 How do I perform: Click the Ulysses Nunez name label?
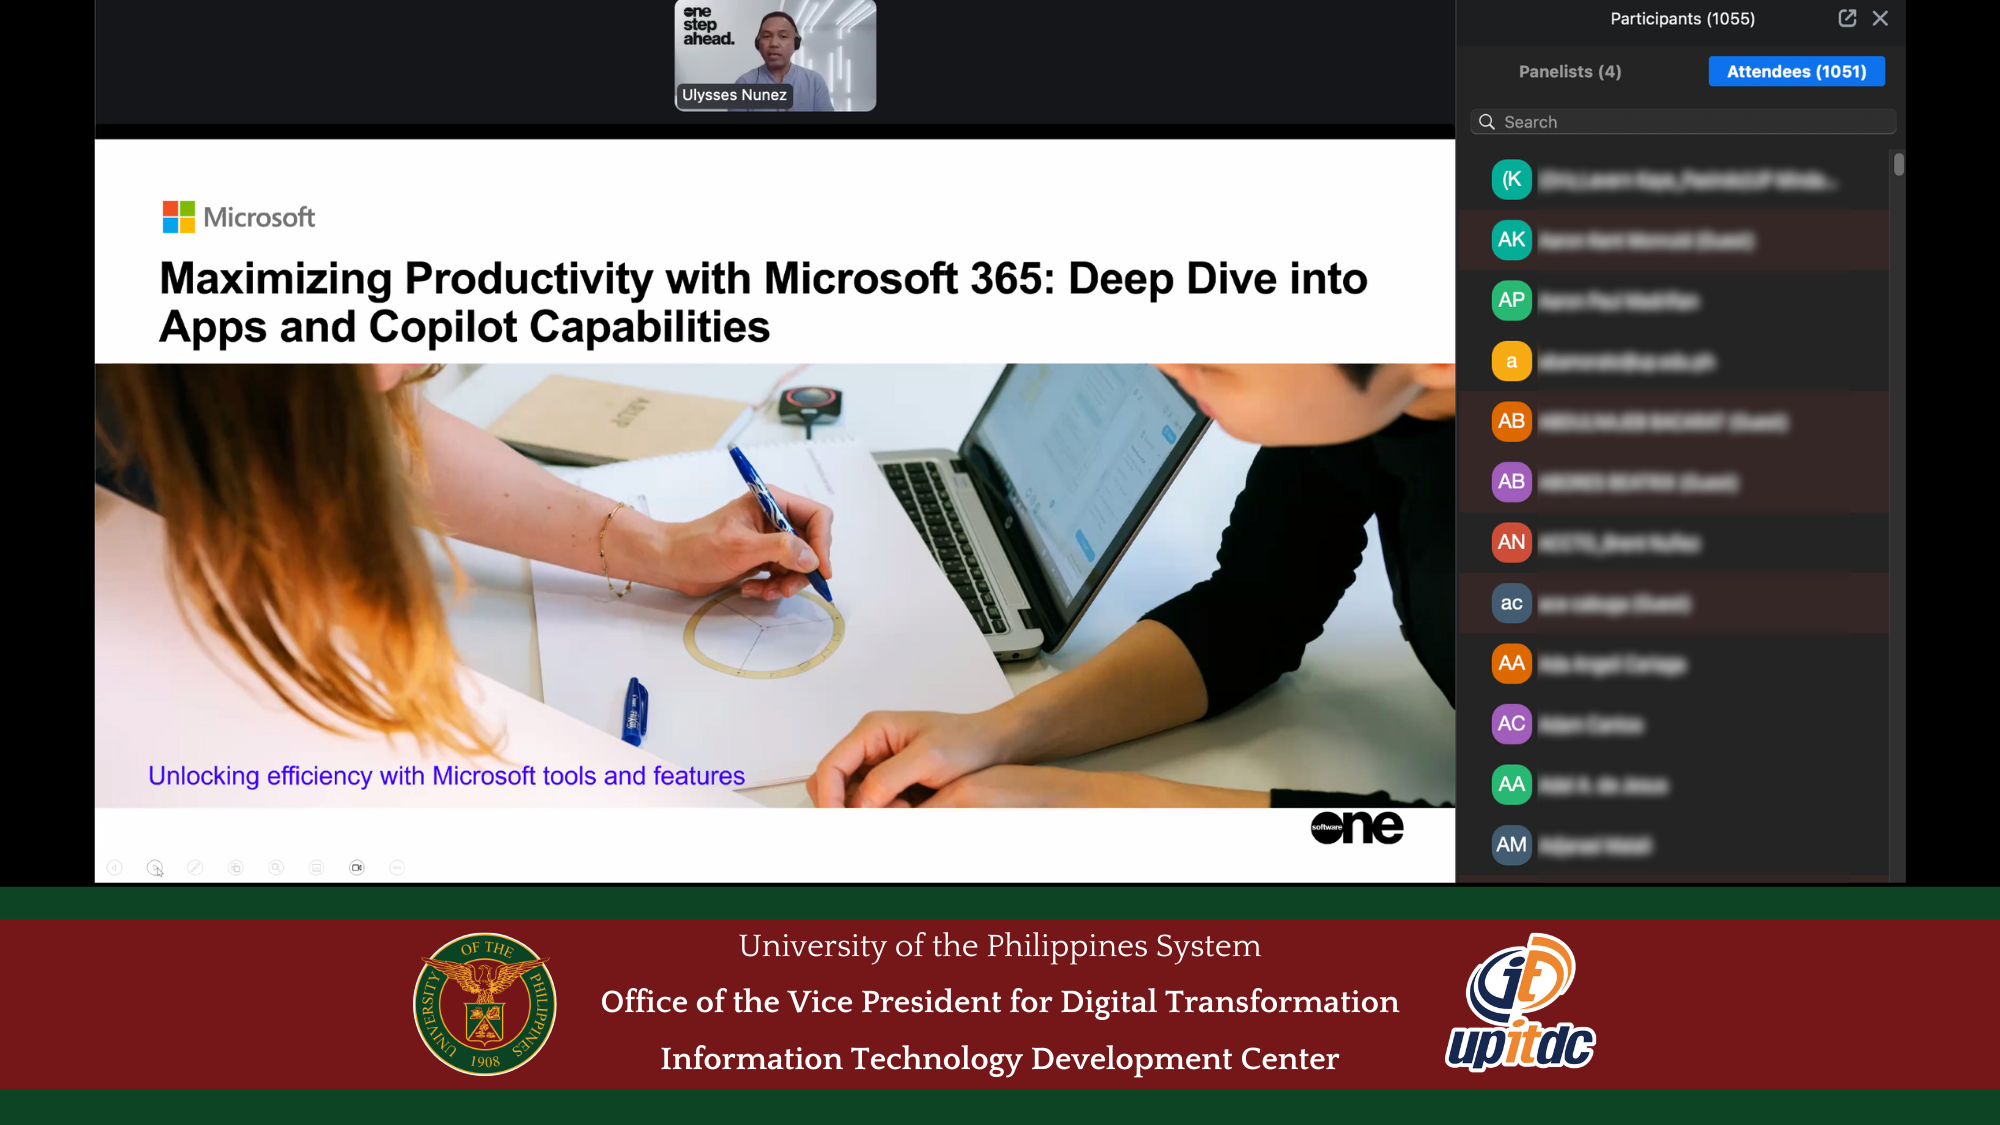pyautogui.click(x=734, y=95)
